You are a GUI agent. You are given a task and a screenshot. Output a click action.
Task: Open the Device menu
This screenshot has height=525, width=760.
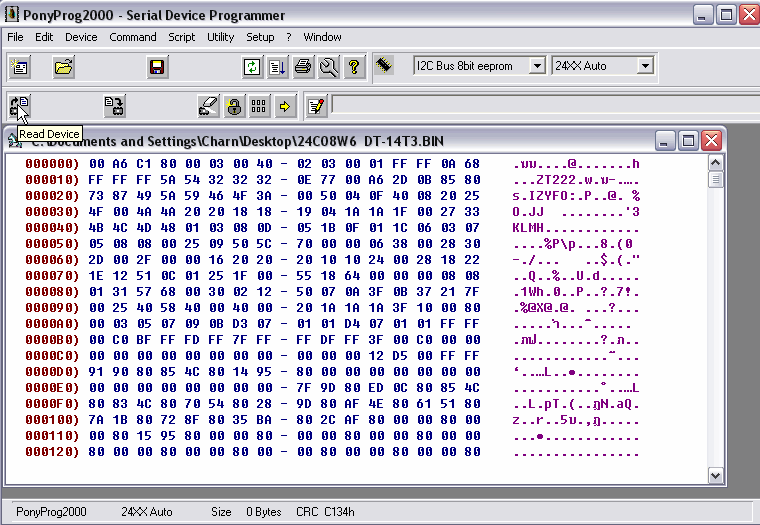81,37
